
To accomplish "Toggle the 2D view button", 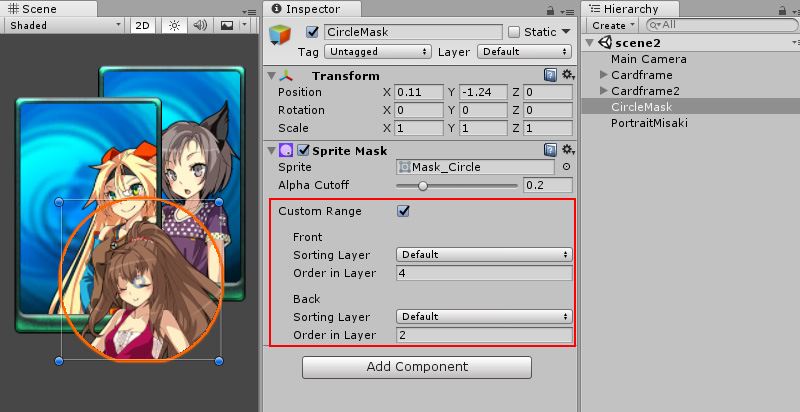I will coord(141,25).
